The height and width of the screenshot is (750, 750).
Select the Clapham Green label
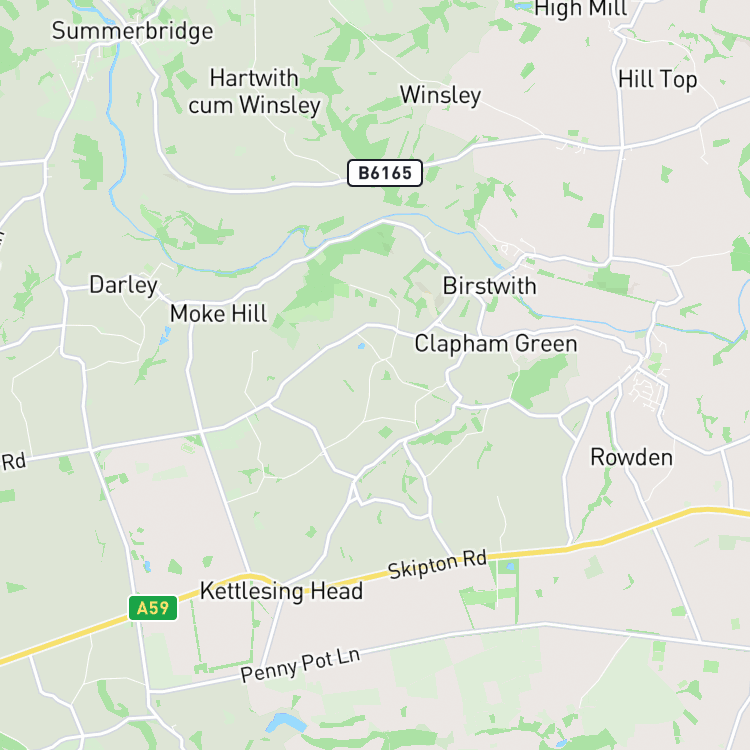tap(496, 344)
